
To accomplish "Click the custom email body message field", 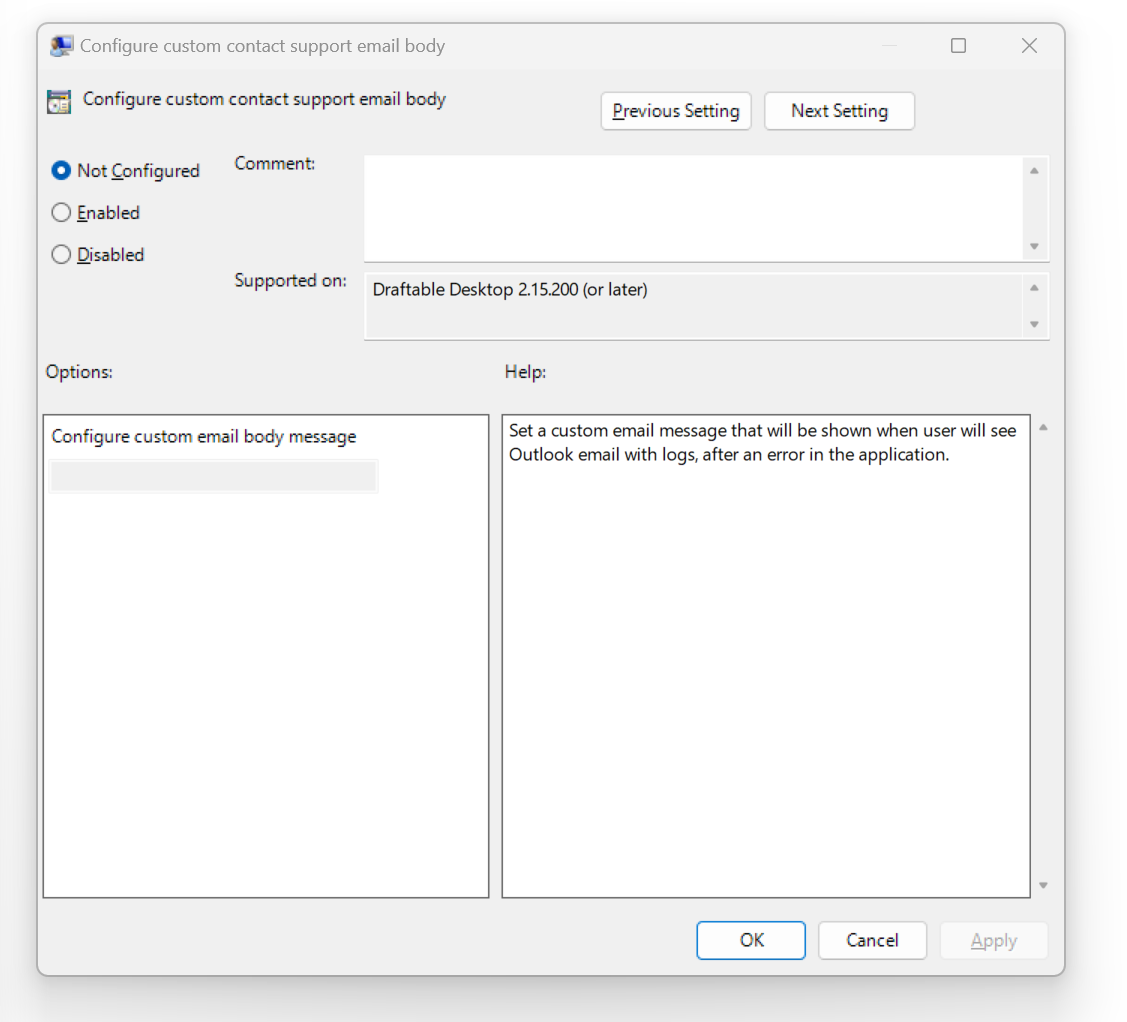I will (213, 477).
